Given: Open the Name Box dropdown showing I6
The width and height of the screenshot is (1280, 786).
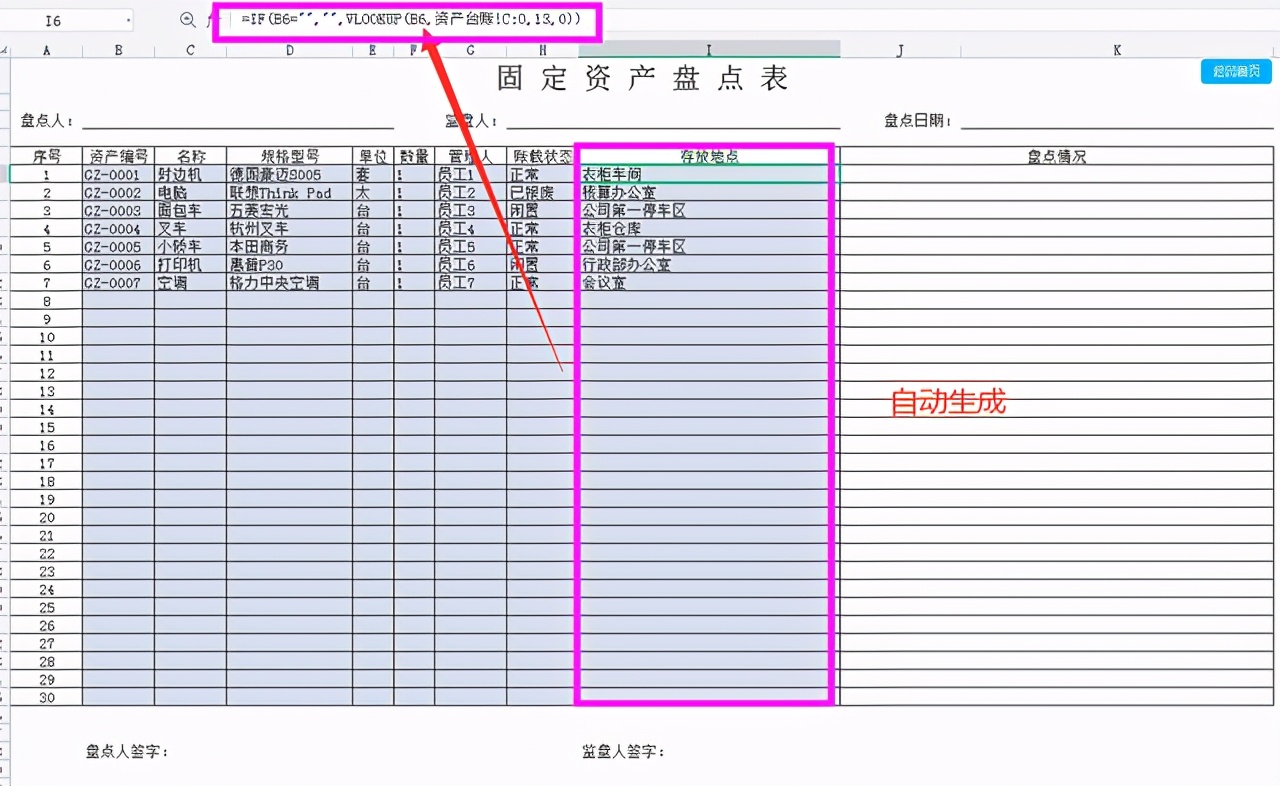Looking at the screenshot, I should click(x=126, y=19).
